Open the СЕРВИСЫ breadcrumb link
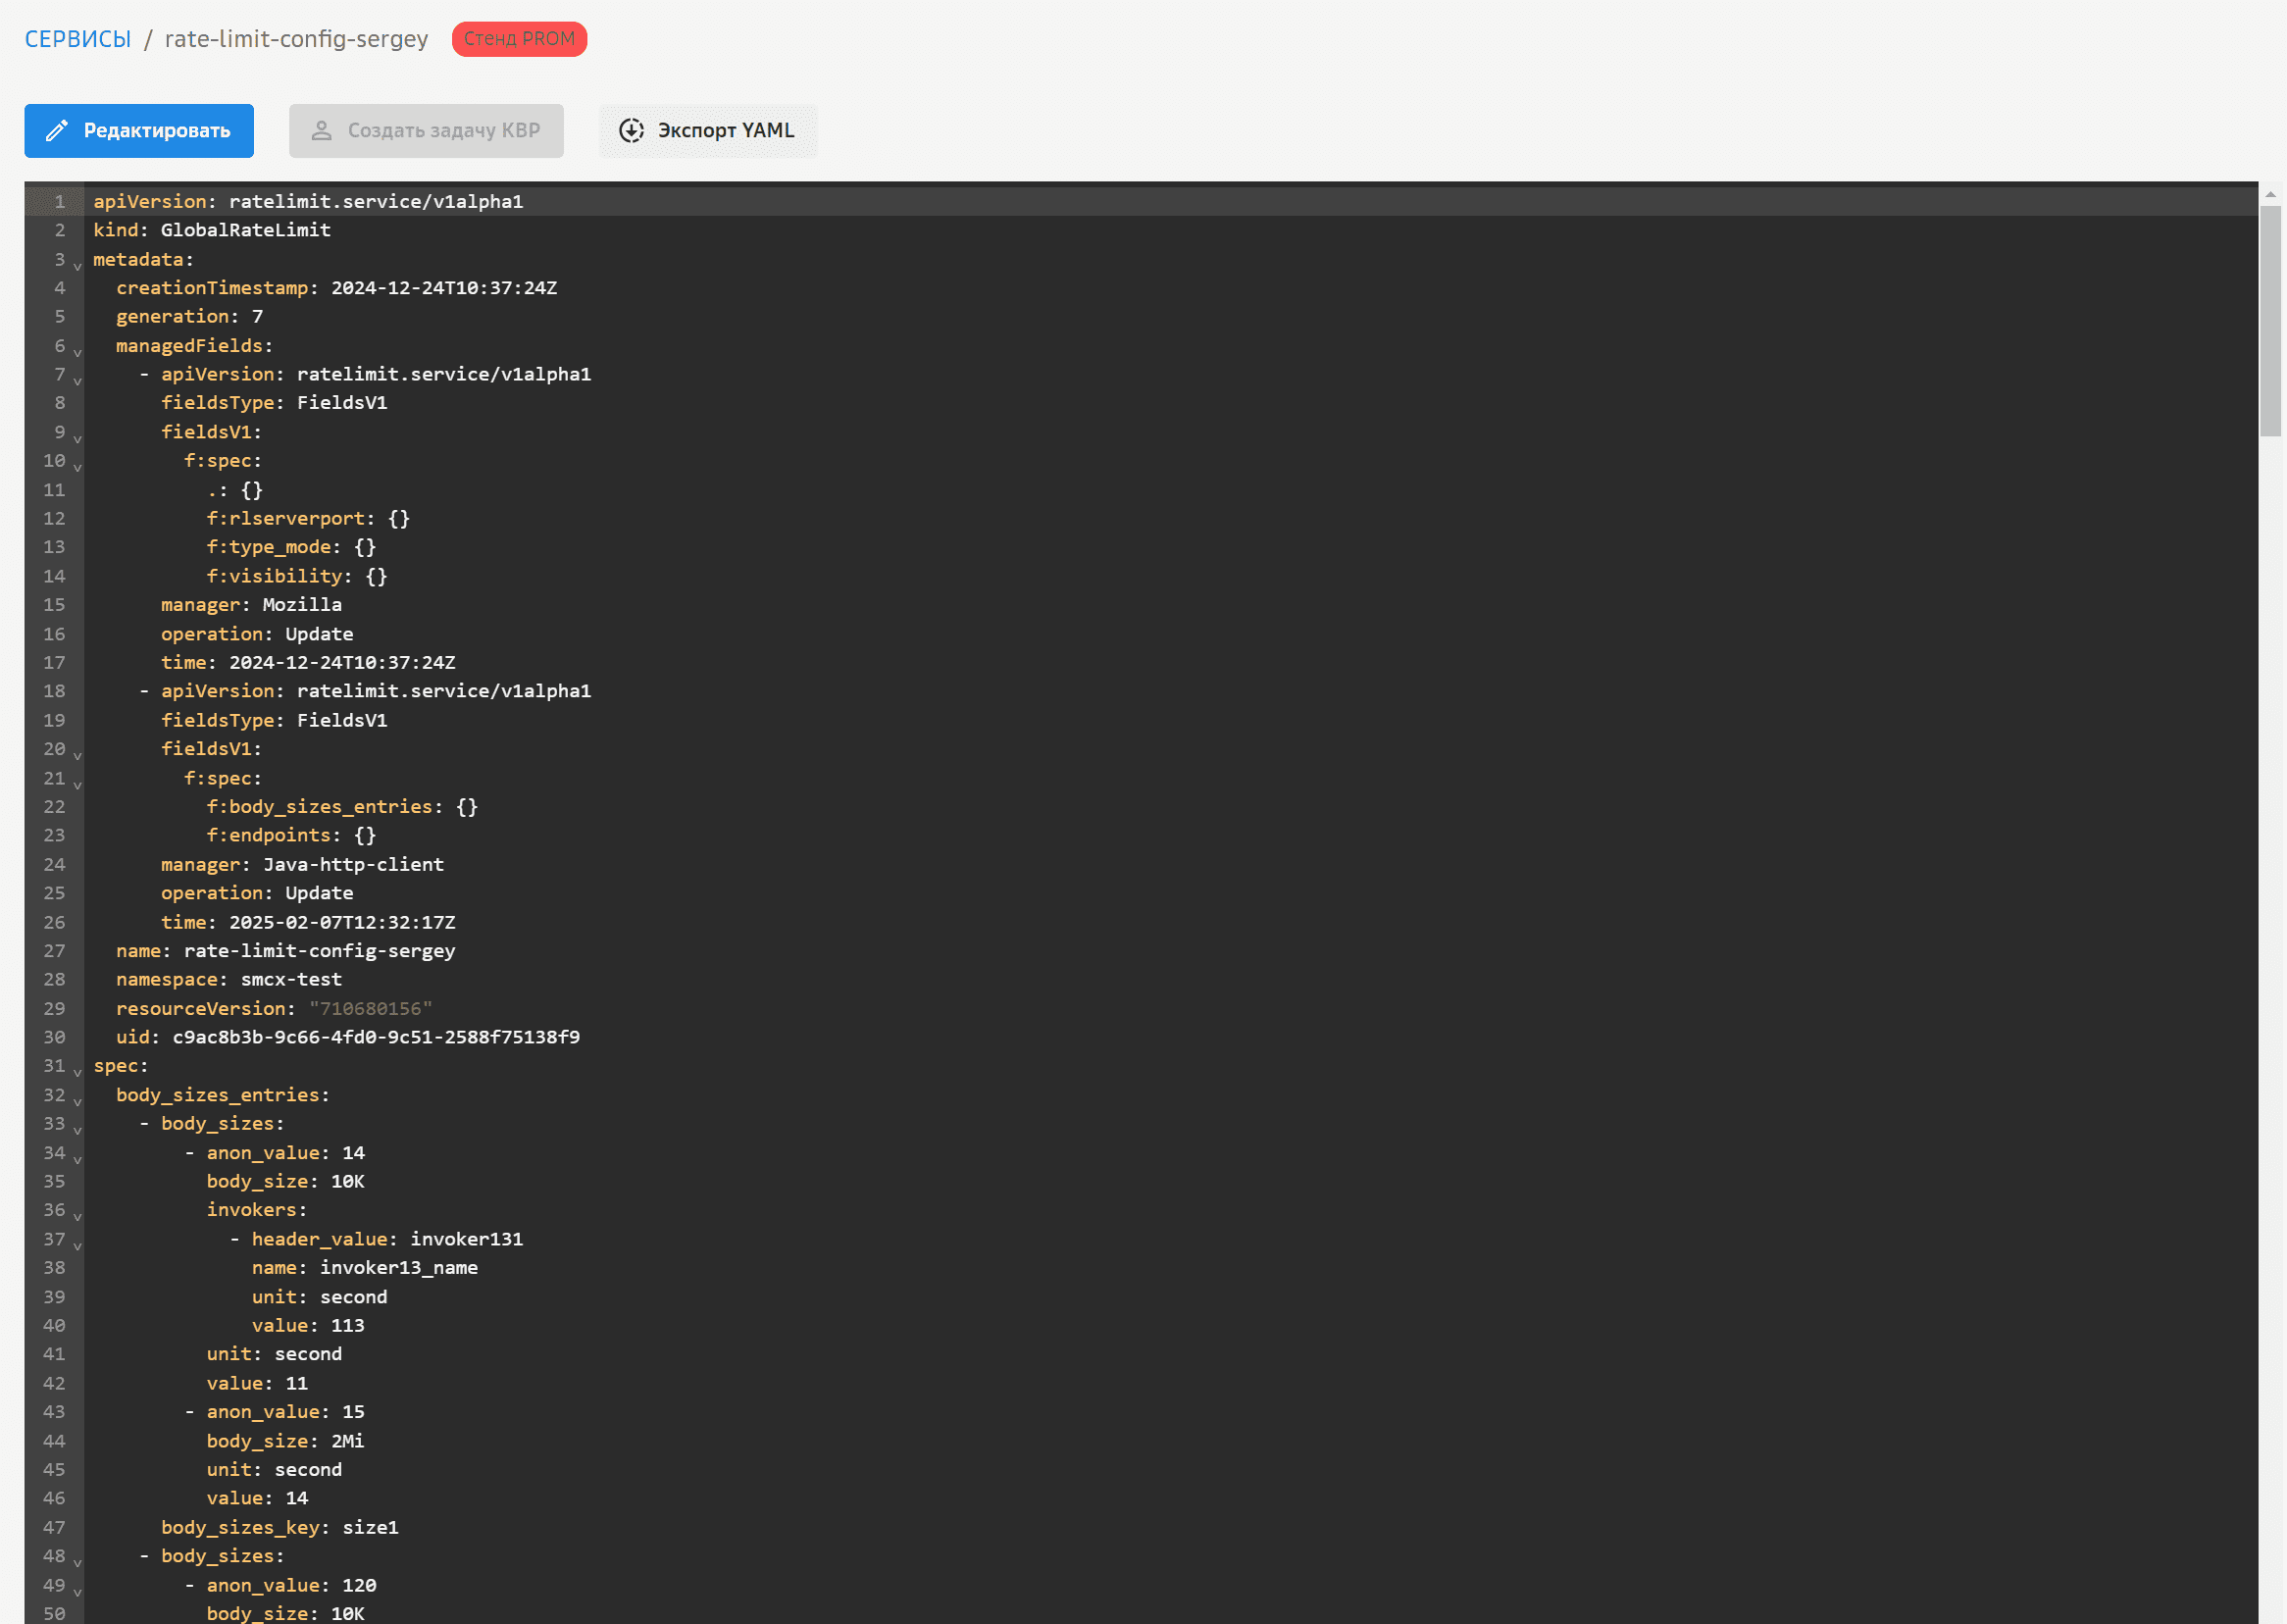 pos(78,39)
